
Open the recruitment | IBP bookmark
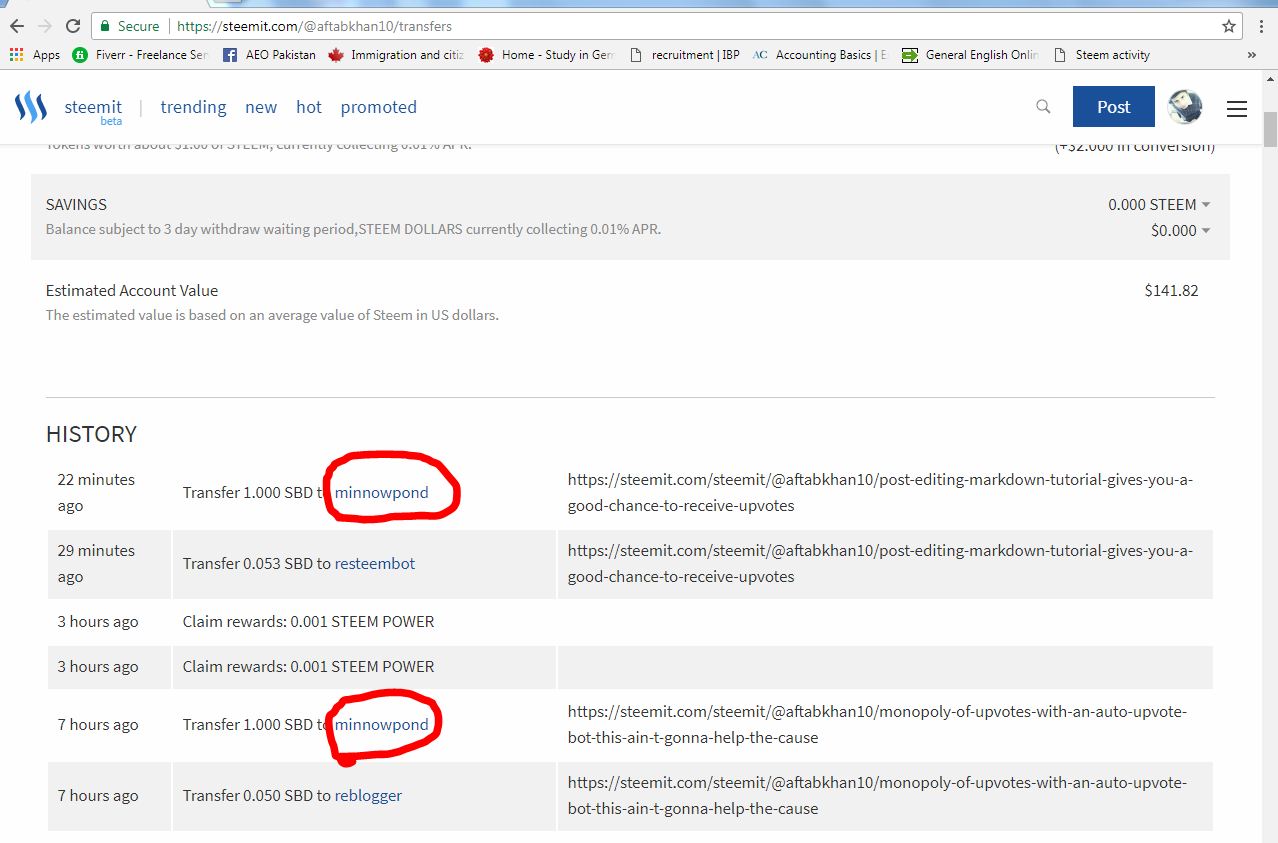coord(684,55)
